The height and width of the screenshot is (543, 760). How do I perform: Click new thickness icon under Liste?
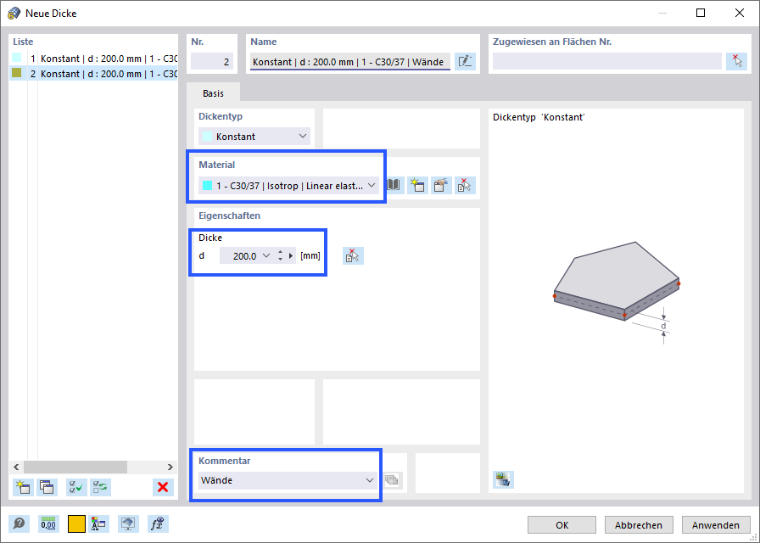click(x=23, y=487)
